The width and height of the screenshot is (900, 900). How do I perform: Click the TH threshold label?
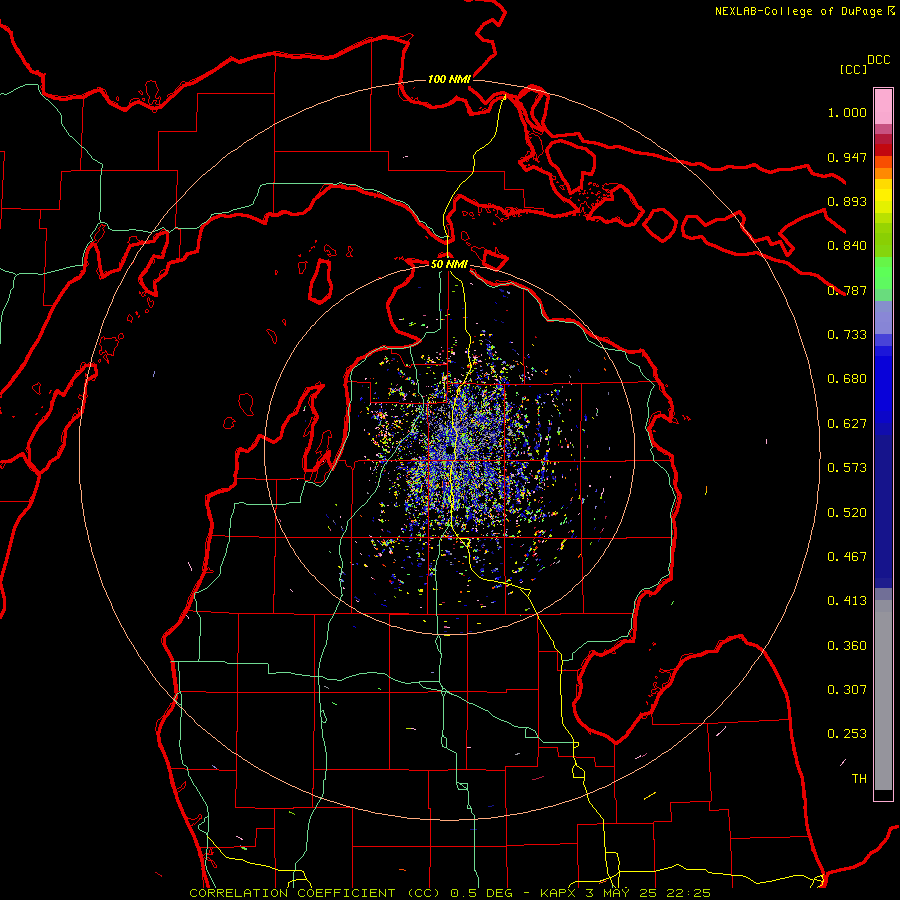coord(859,779)
